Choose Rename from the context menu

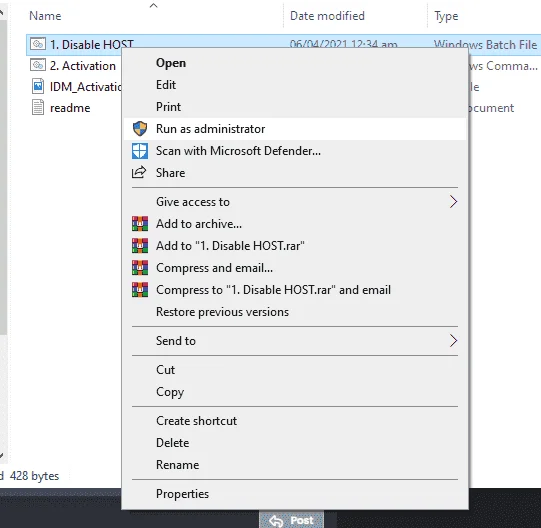tap(295, 465)
